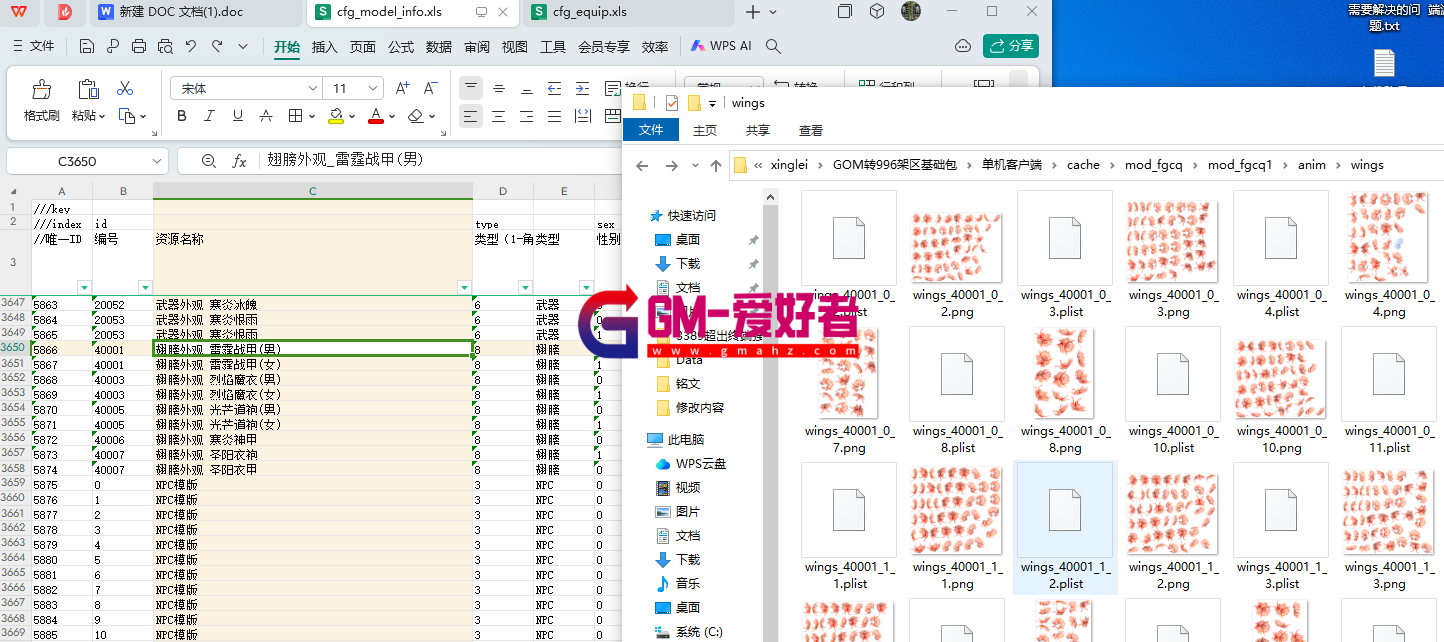This screenshot has height=642, width=1444.
Task: Click the Cut scissors icon
Action: click(125, 89)
